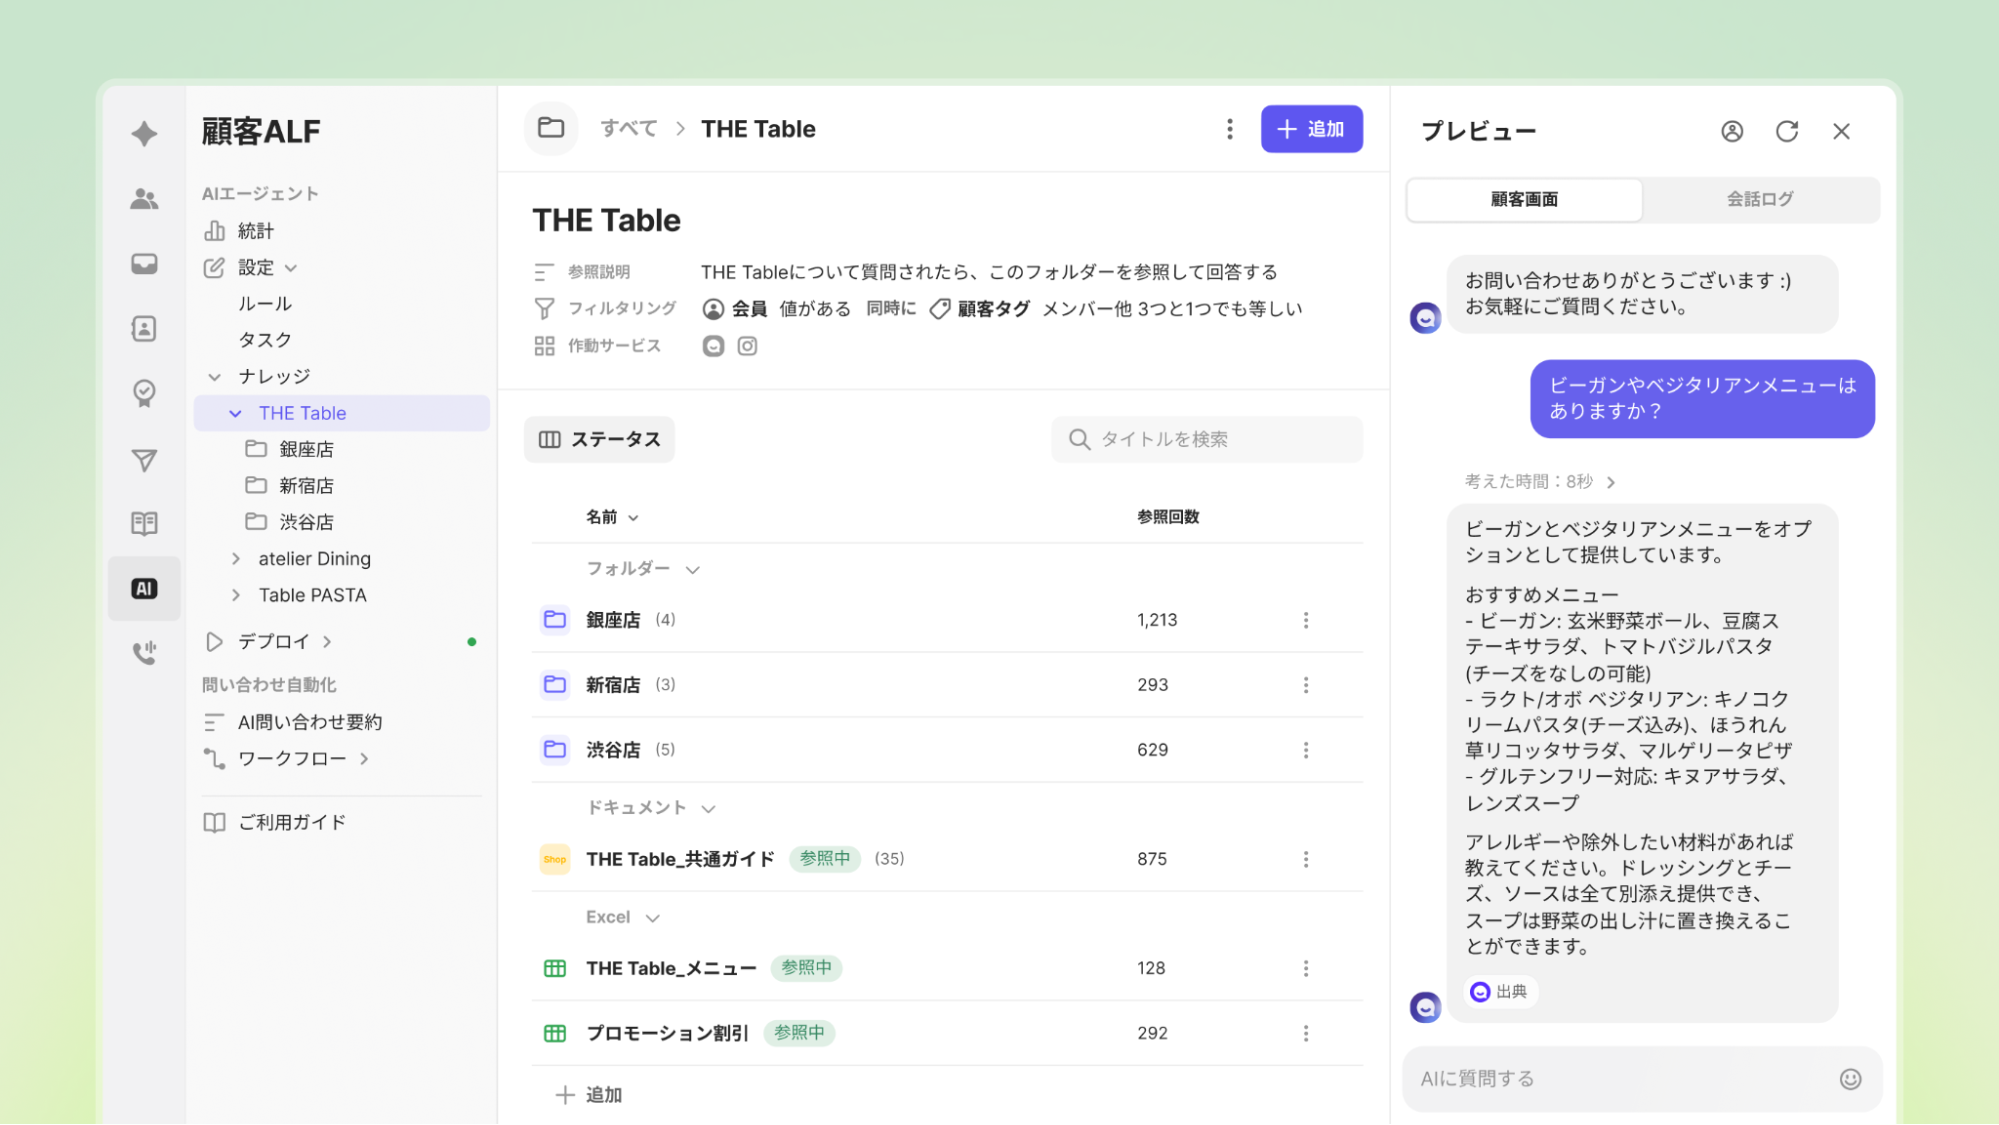Open the inbox icon in sidebar
The height and width of the screenshot is (1125, 1999).
[x=144, y=264]
